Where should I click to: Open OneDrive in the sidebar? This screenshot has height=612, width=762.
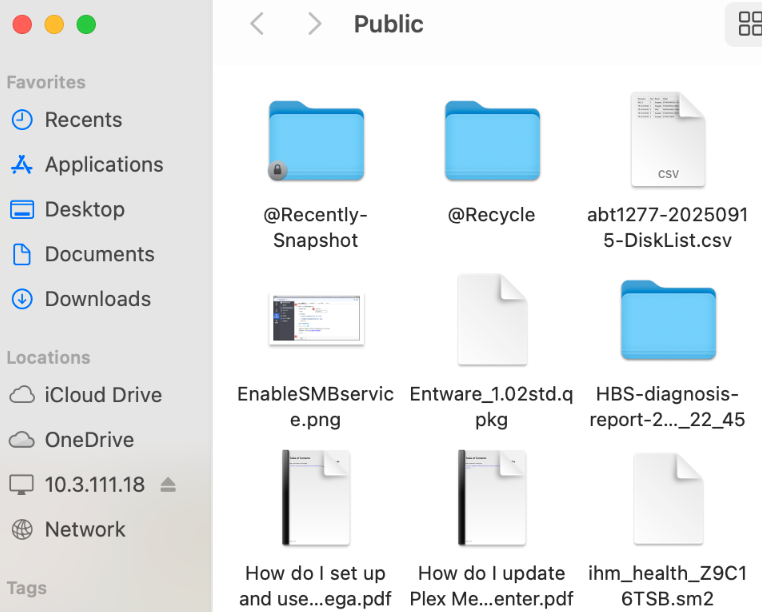coord(89,440)
